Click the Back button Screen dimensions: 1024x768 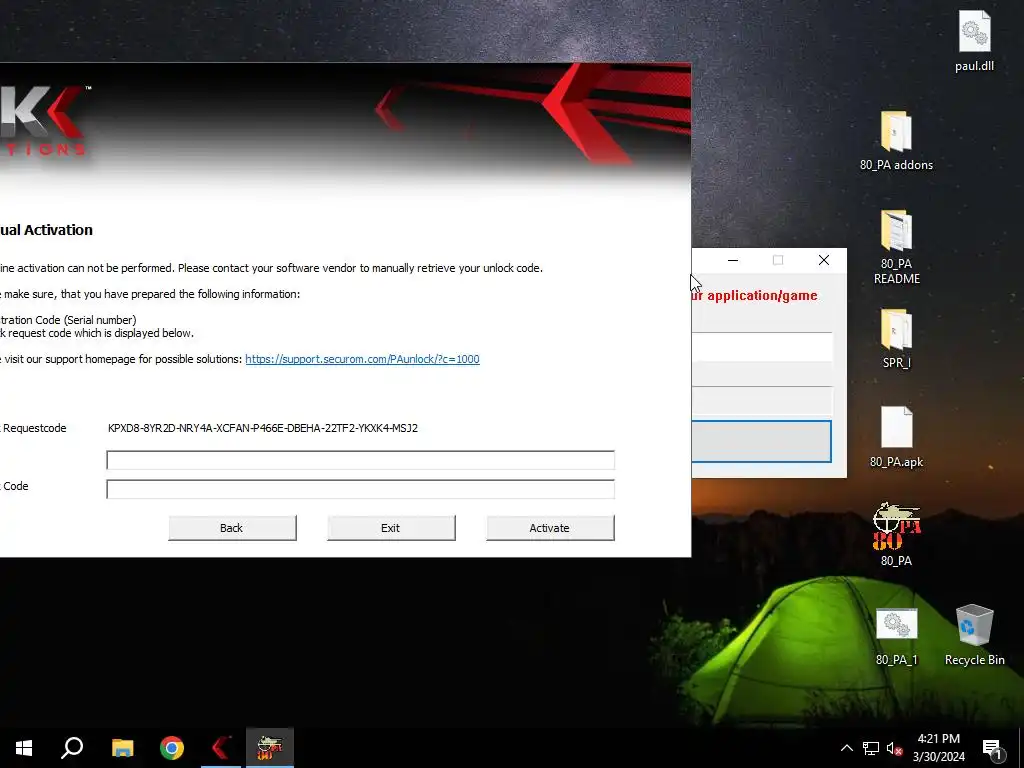[x=232, y=528]
